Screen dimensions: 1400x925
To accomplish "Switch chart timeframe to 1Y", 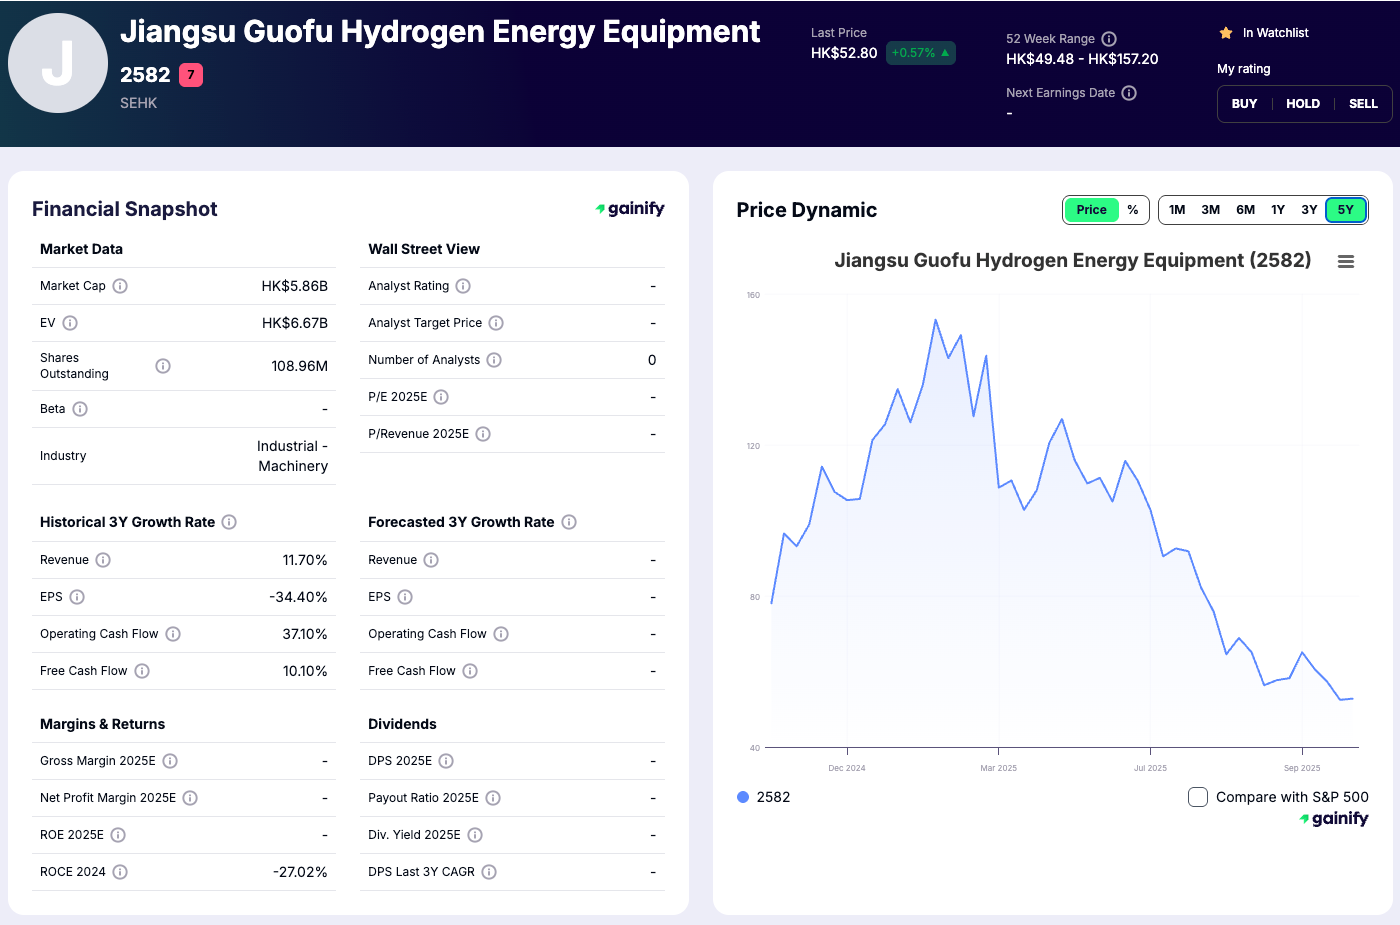I will [1277, 210].
